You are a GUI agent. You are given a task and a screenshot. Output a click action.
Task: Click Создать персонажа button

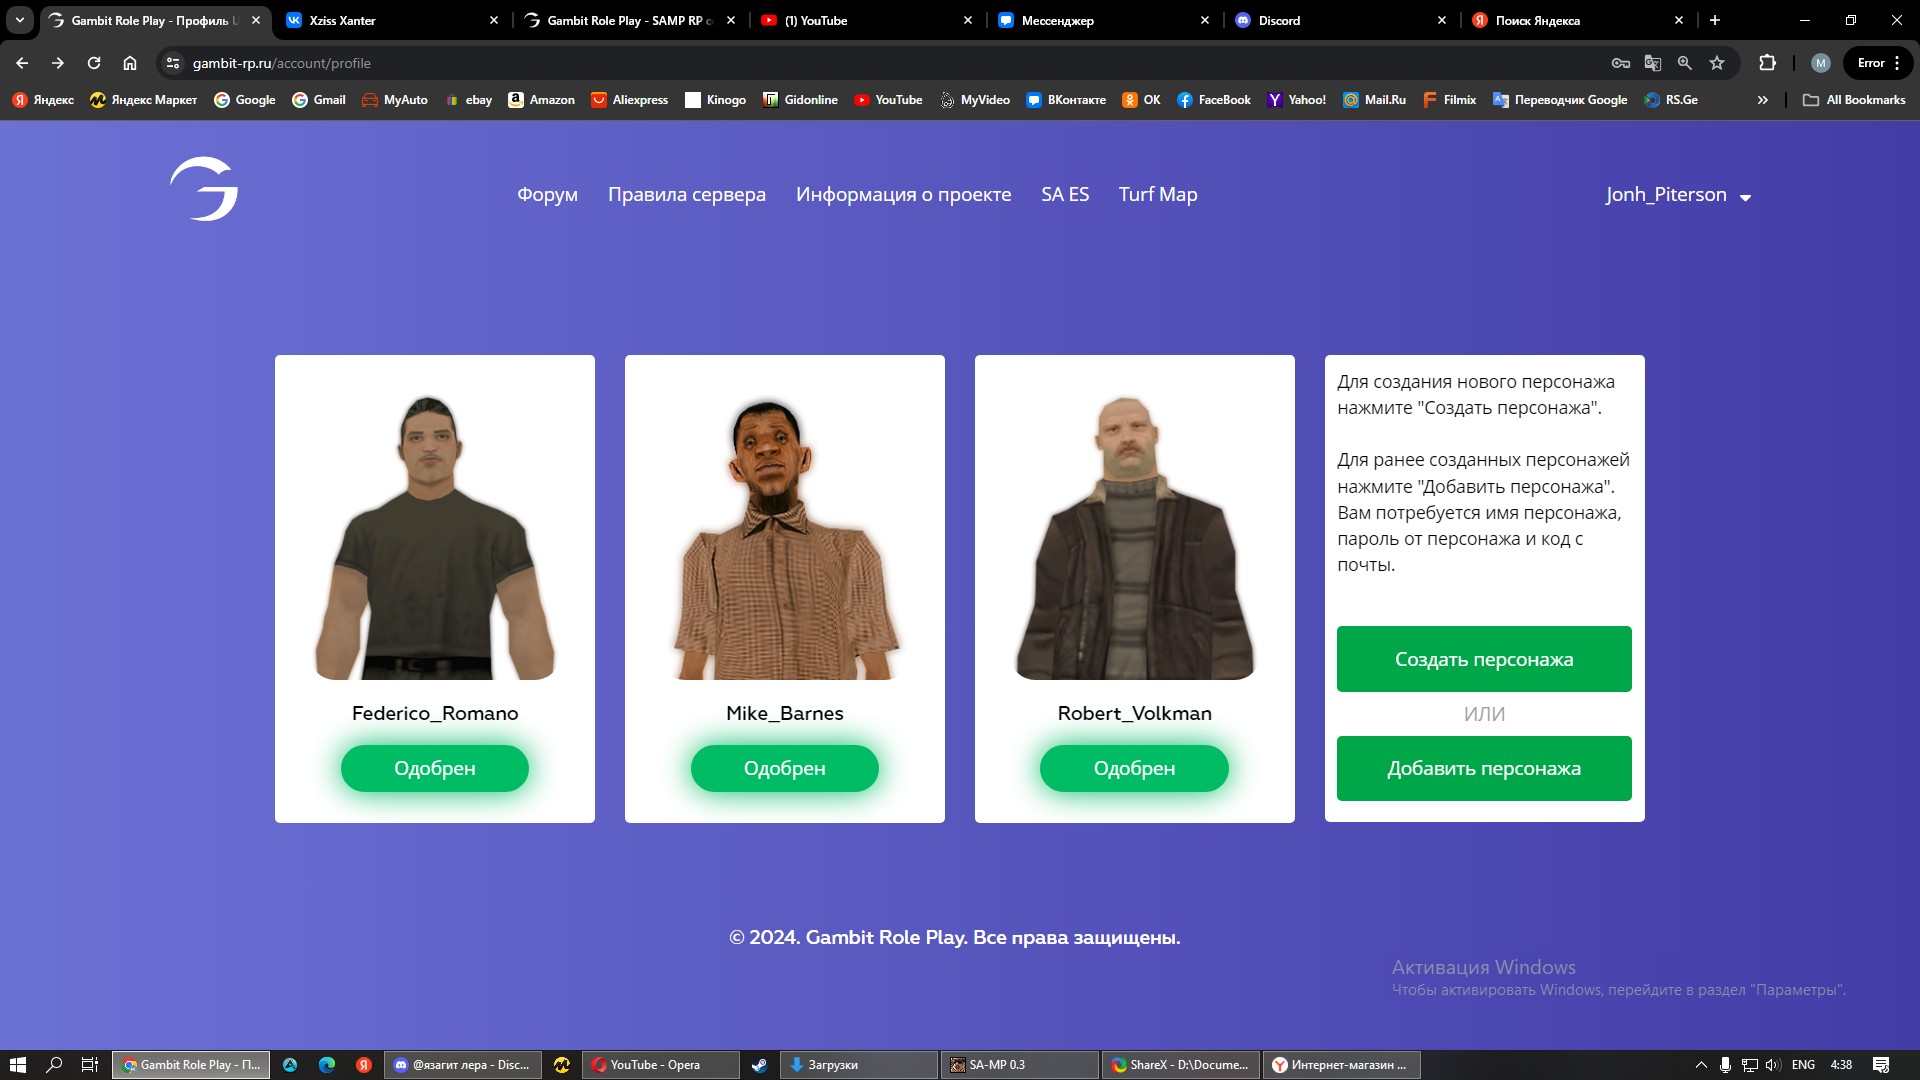pos(1484,659)
